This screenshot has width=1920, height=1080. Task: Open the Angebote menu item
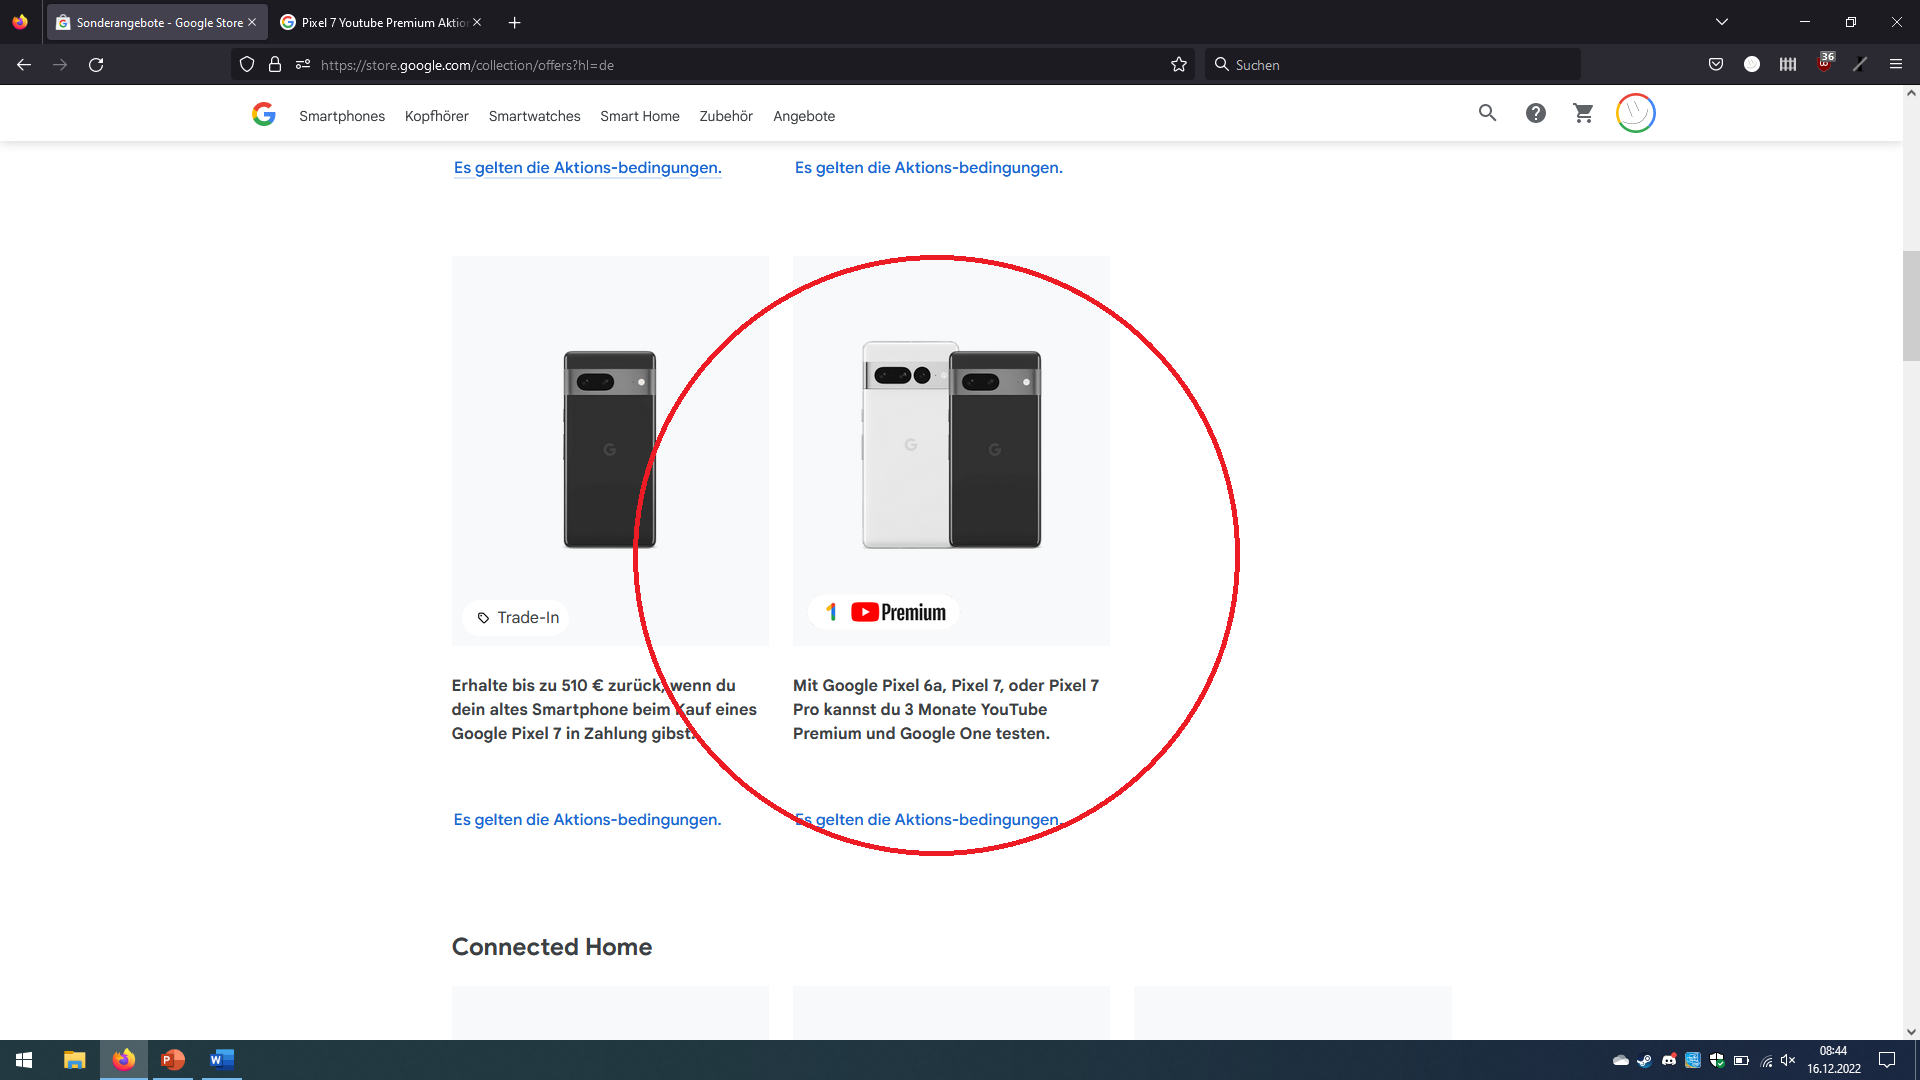[x=804, y=116]
